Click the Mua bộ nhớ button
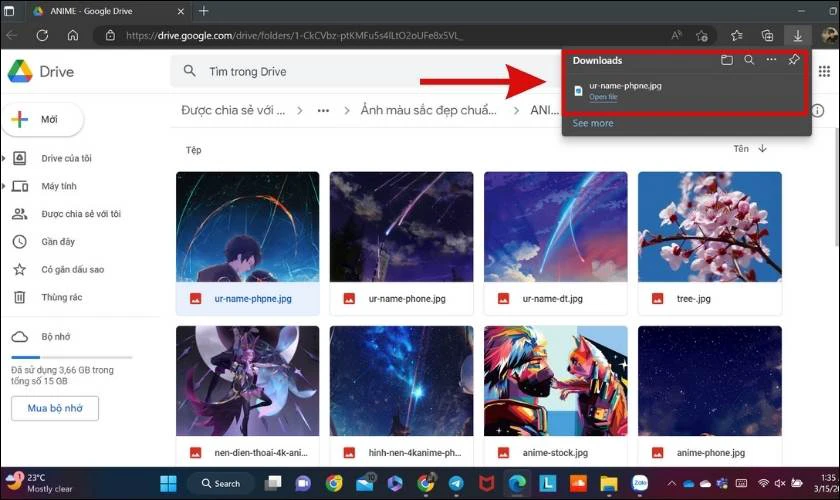The image size is (840, 500). 55,408
